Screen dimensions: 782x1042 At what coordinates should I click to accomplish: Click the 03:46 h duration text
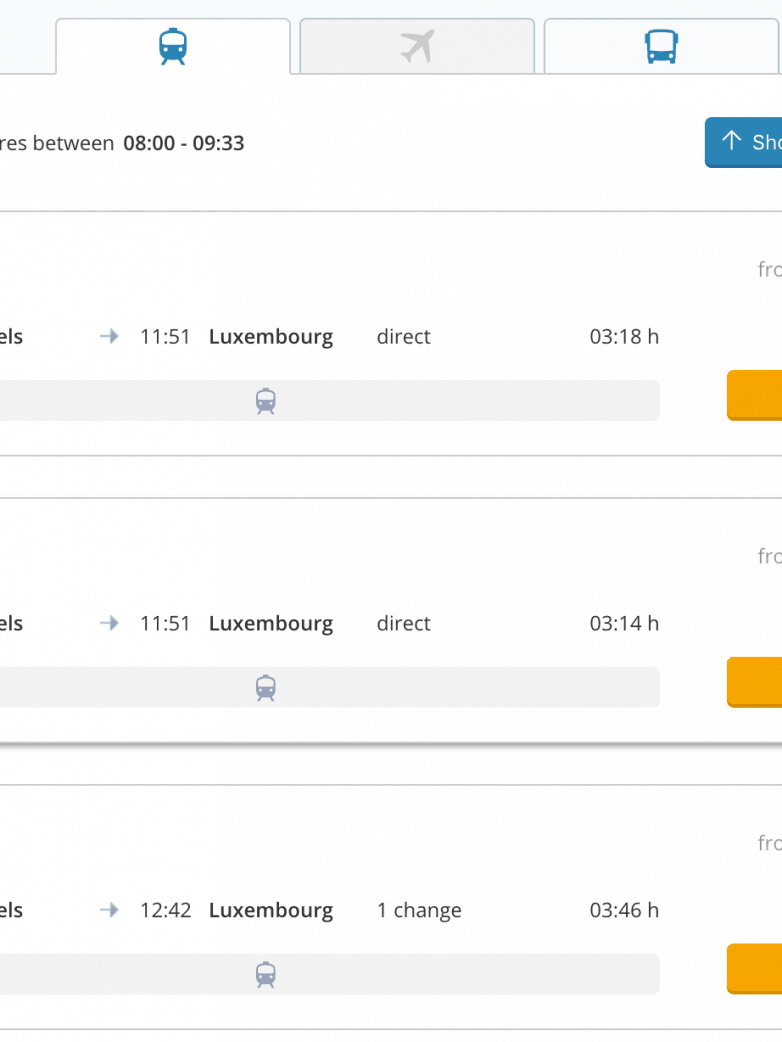tap(624, 911)
